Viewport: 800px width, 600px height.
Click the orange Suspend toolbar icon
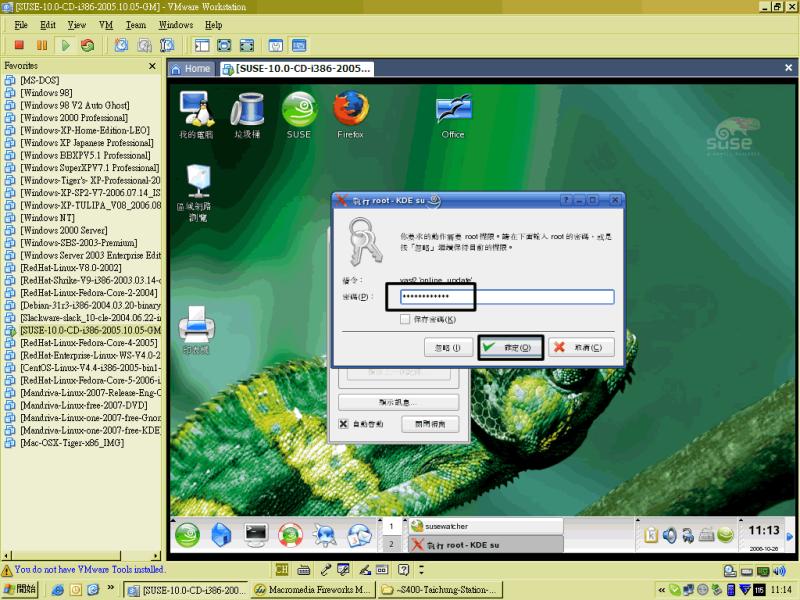pyautogui.click(x=42, y=45)
